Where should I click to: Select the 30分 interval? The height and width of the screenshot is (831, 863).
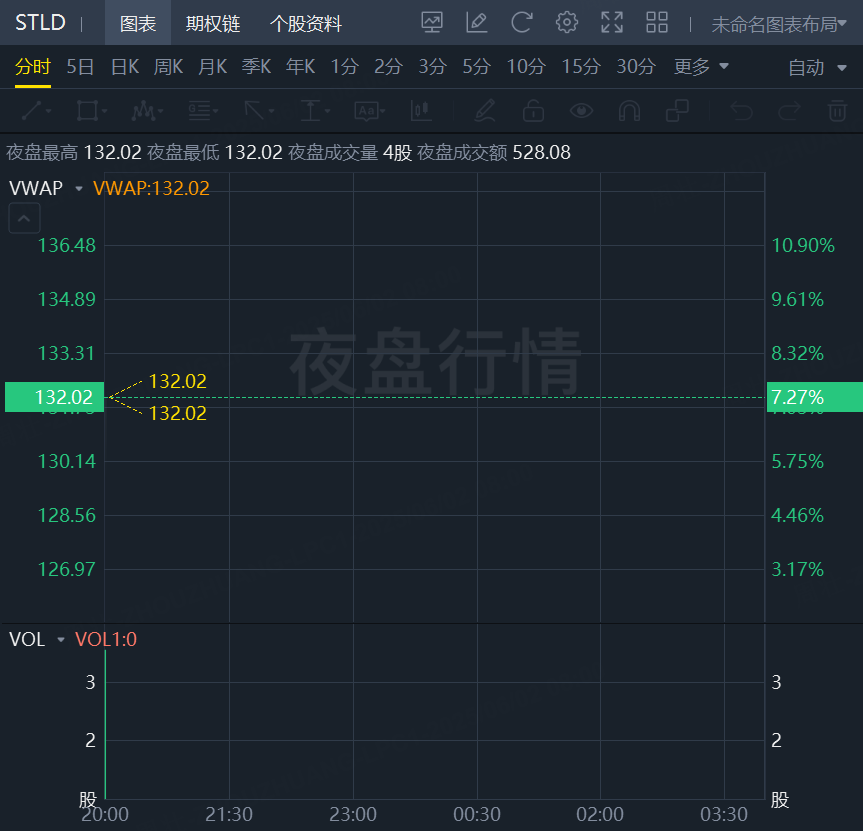coord(636,67)
